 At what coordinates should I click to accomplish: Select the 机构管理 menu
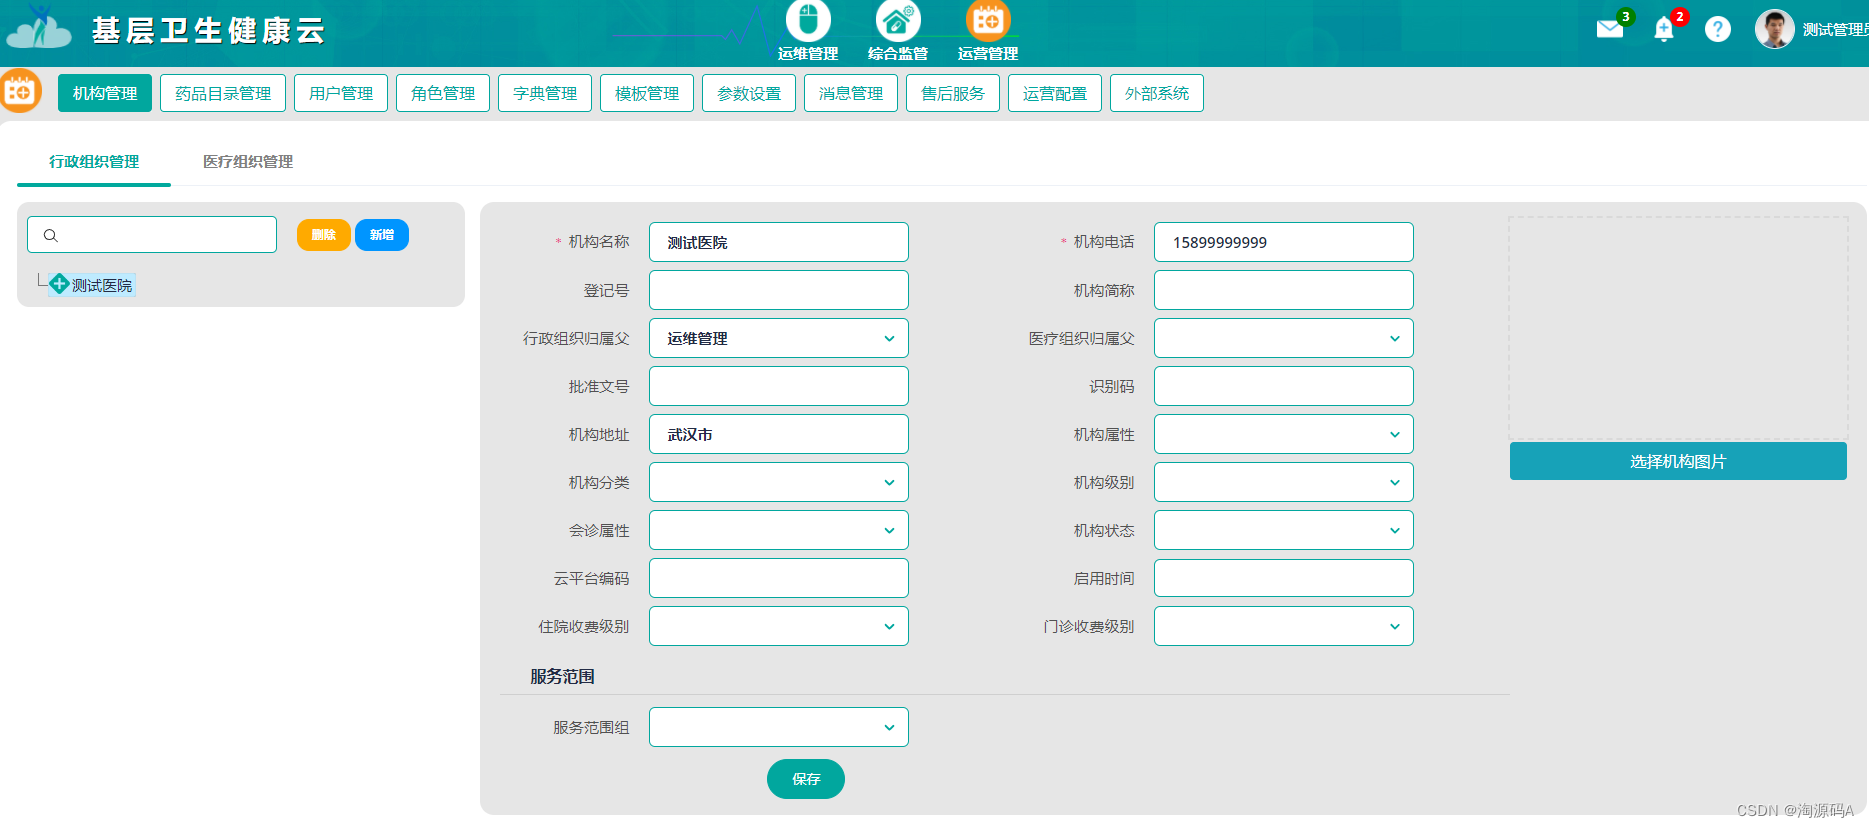tap(105, 93)
